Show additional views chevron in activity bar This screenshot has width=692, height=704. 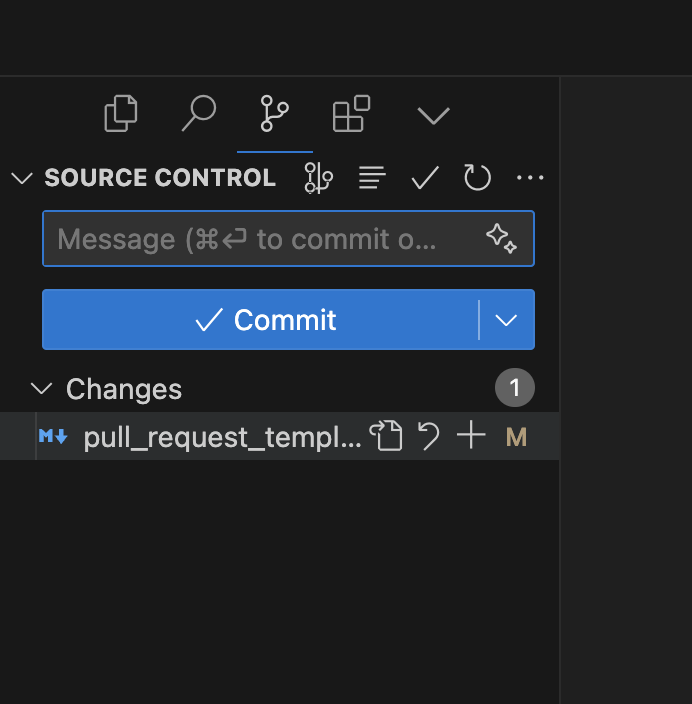tap(433, 116)
